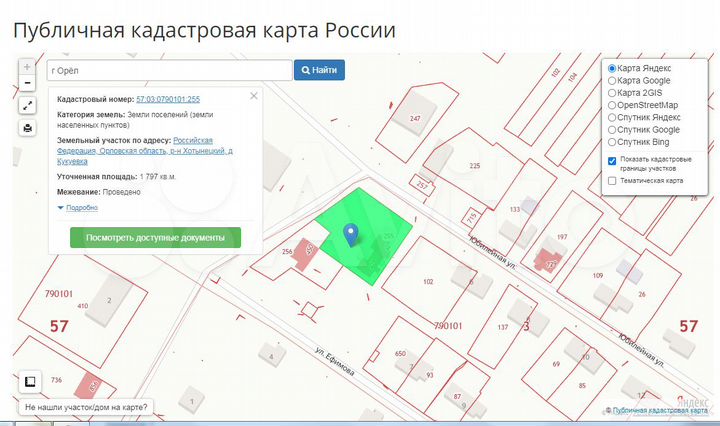Click parcel 256 label on map
720x426 pixels.
point(287,252)
